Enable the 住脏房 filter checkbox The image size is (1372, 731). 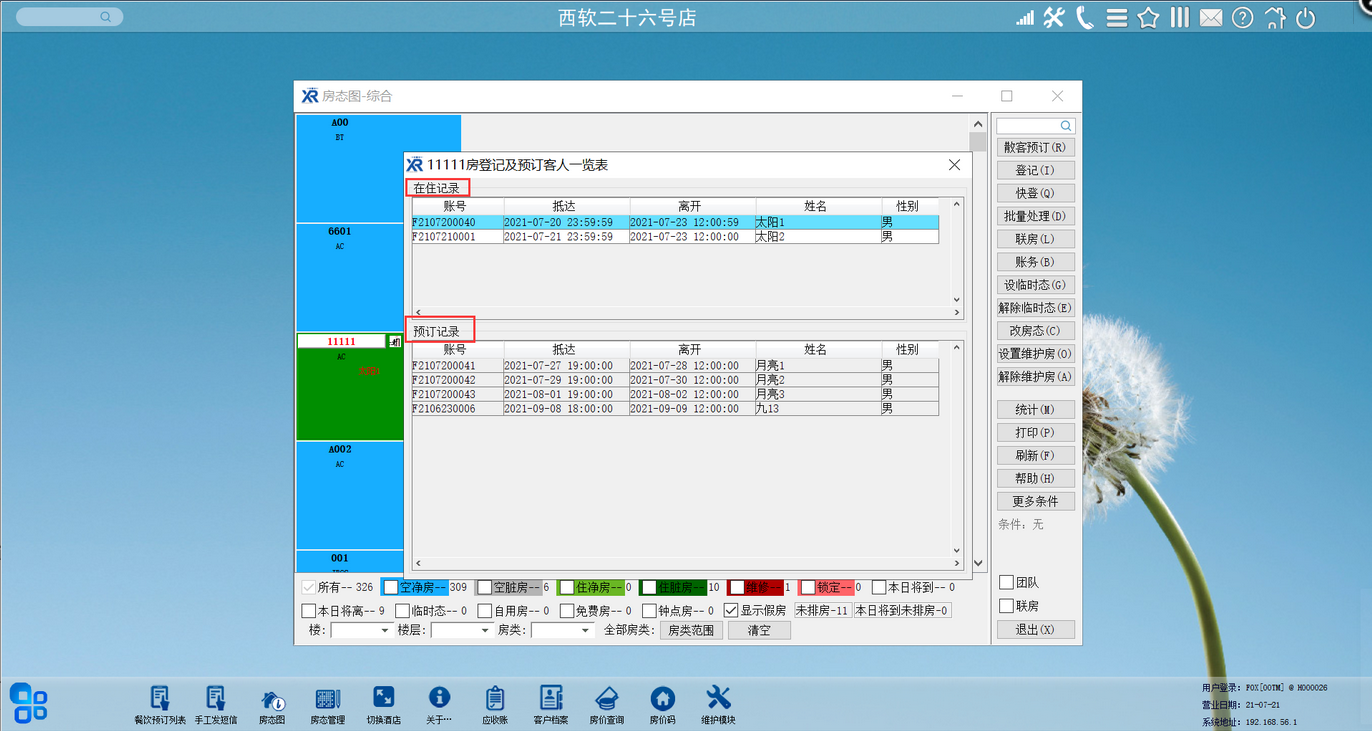[648, 587]
